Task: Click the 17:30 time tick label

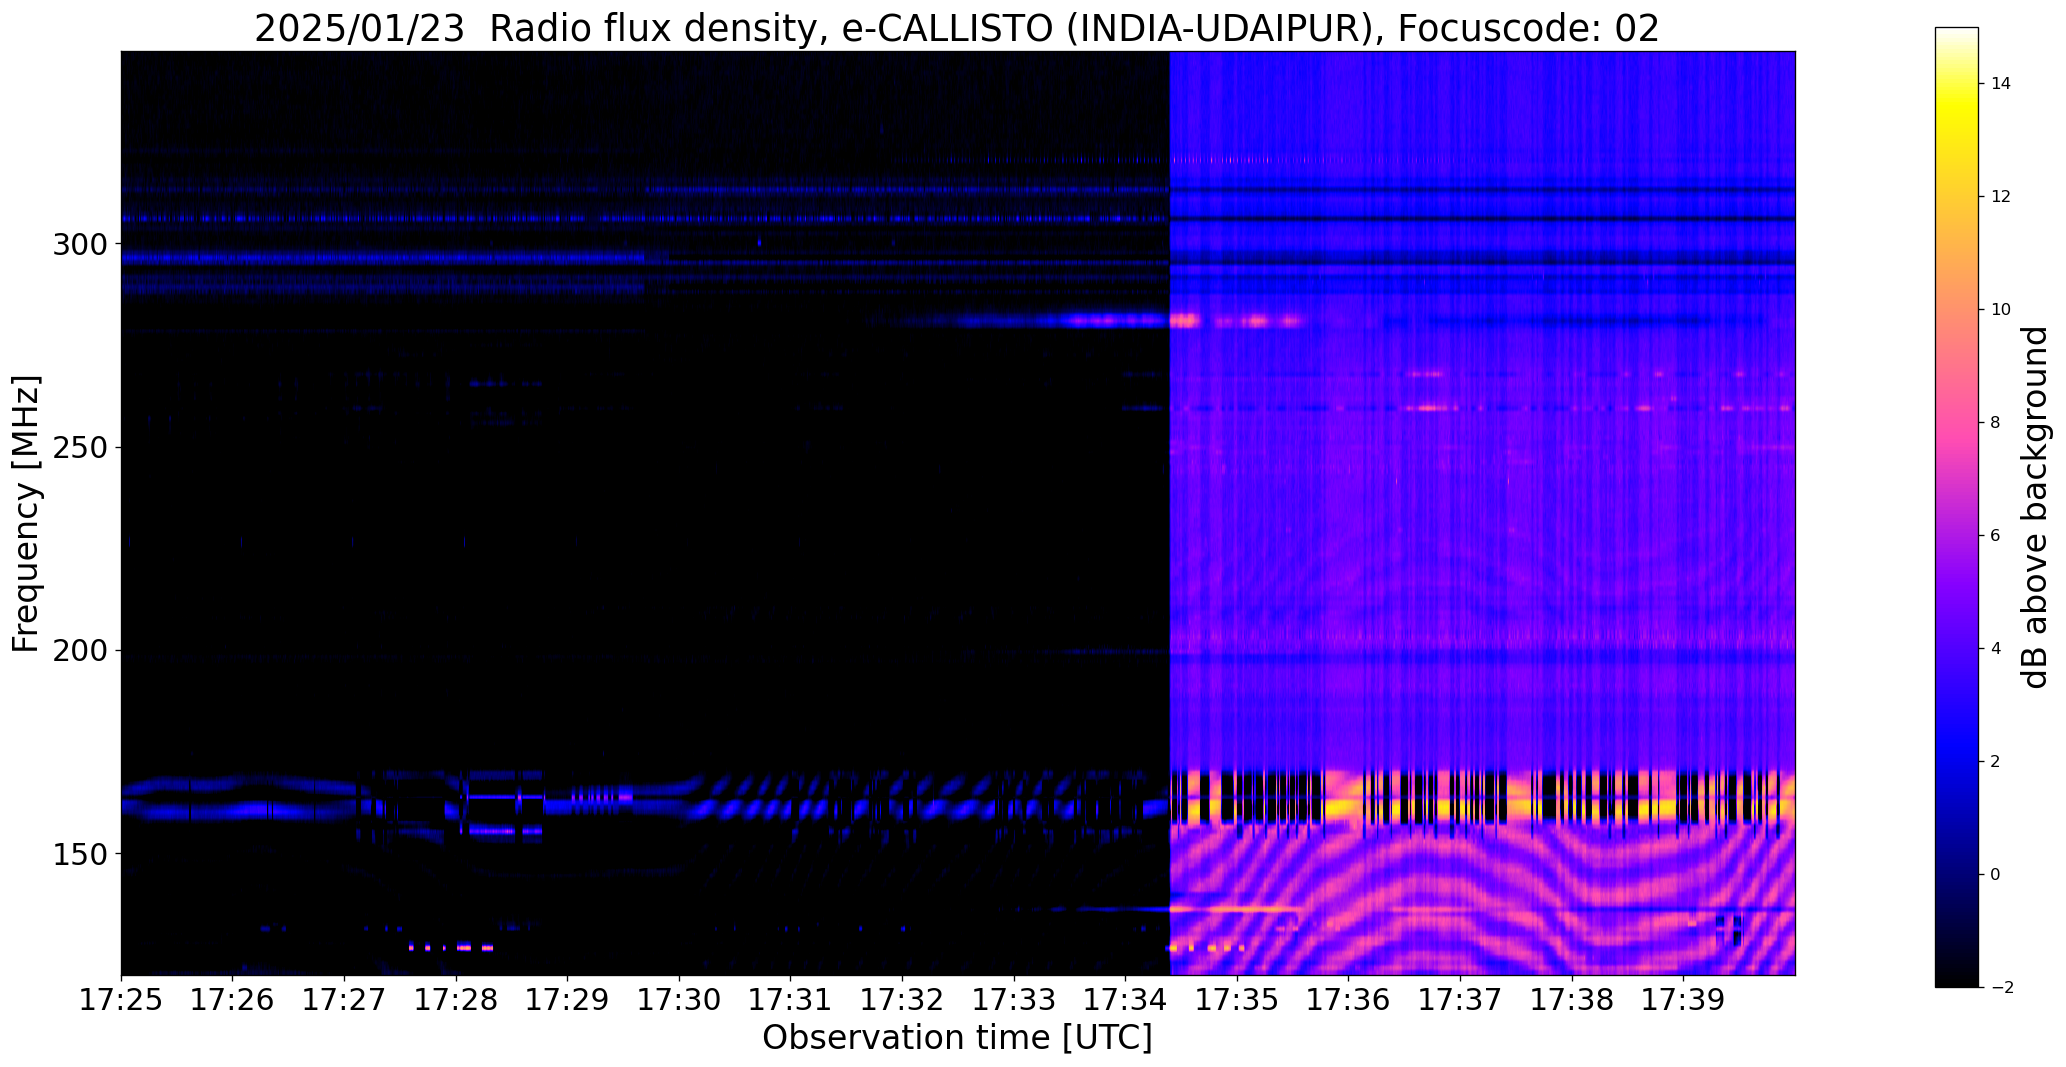Action: pyautogui.click(x=680, y=999)
